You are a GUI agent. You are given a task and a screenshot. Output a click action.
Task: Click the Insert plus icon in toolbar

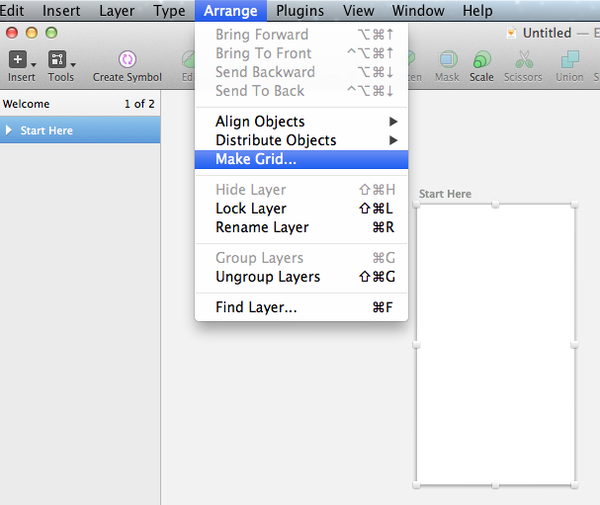[18, 60]
